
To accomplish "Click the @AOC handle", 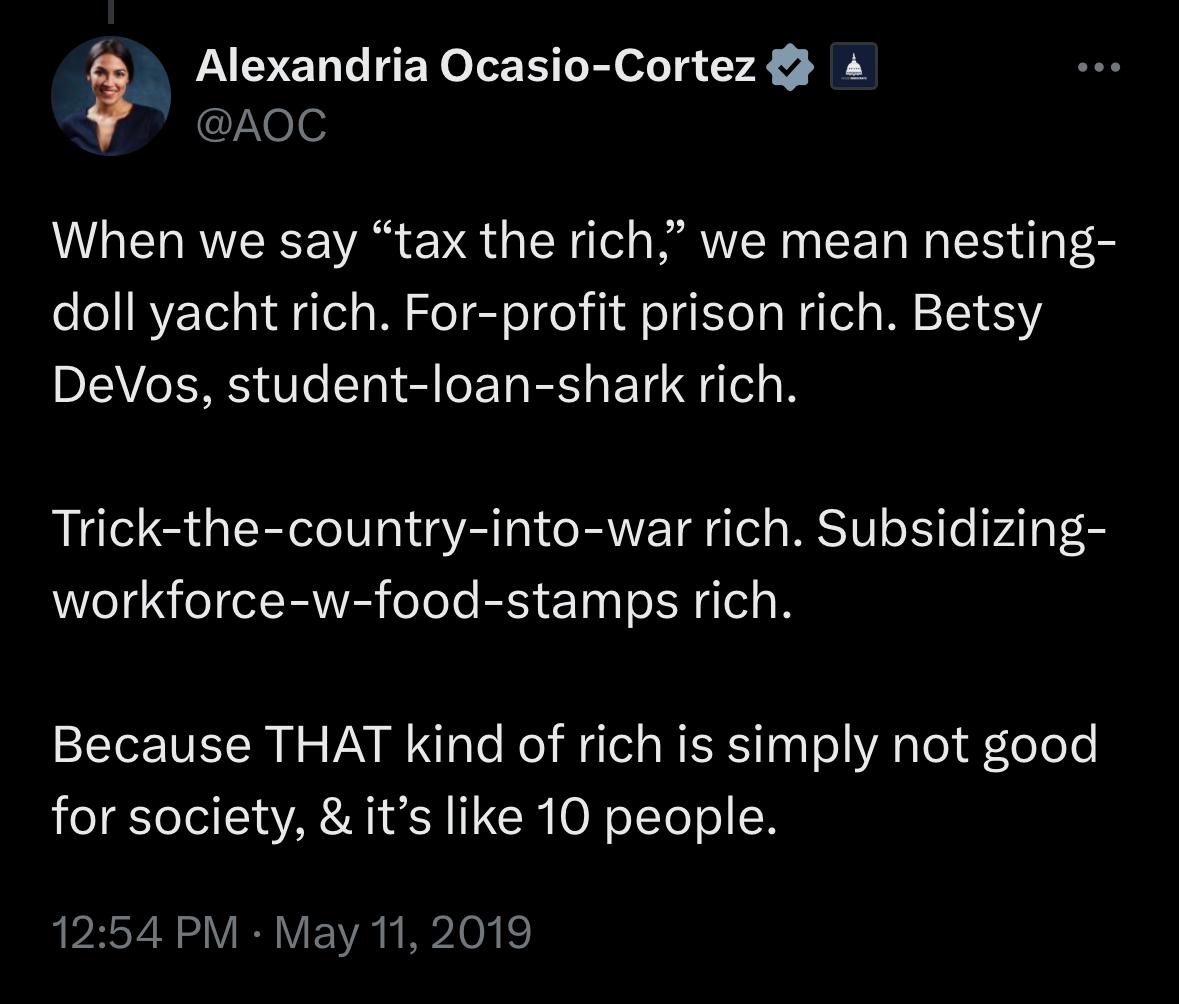I will tap(262, 125).
